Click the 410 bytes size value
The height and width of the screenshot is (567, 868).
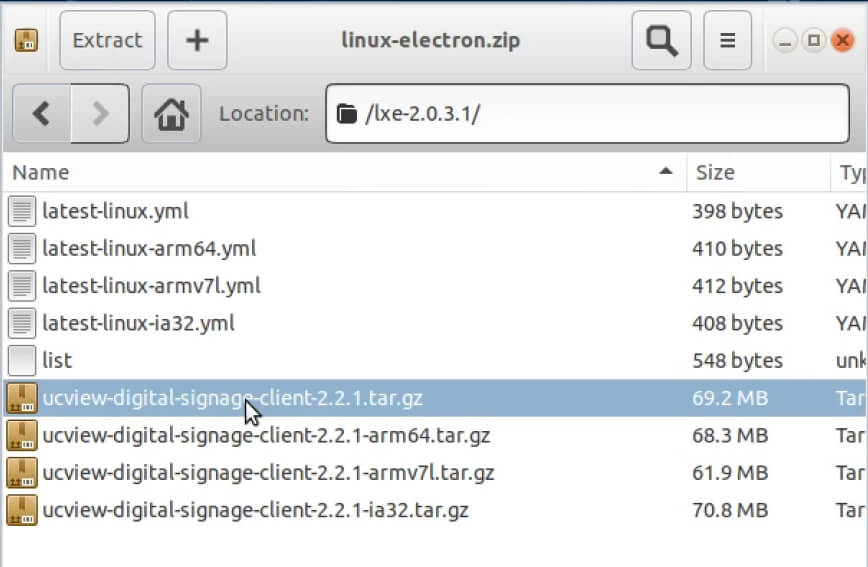(x=737, y=249)
